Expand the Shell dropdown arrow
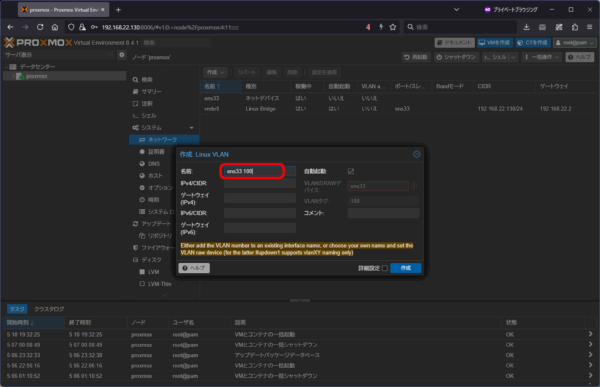Image resolution: width=600 pixels, height=387 pixels. pos(513,57)
